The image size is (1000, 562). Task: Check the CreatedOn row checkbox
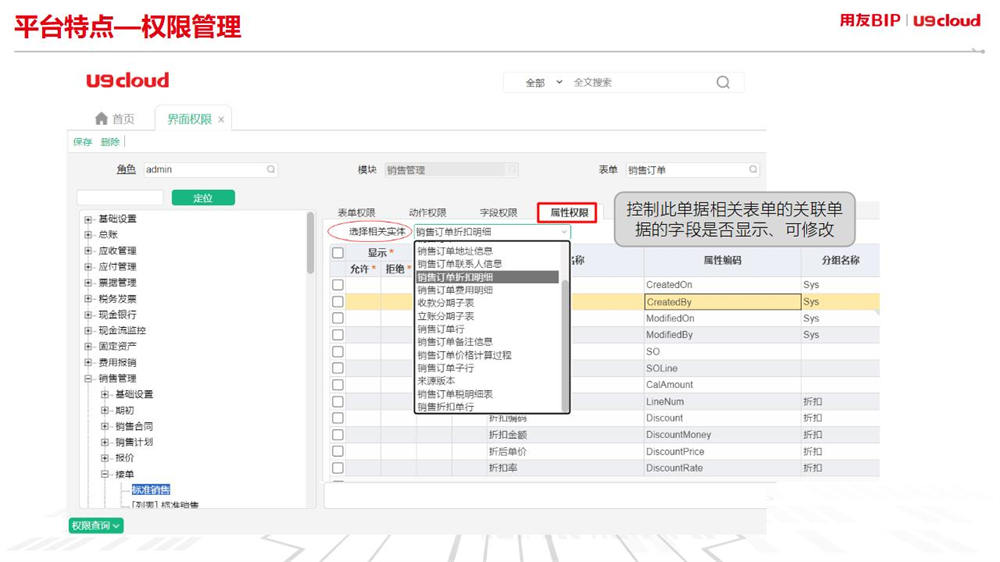pyautogui.click(x=338, y=285)
